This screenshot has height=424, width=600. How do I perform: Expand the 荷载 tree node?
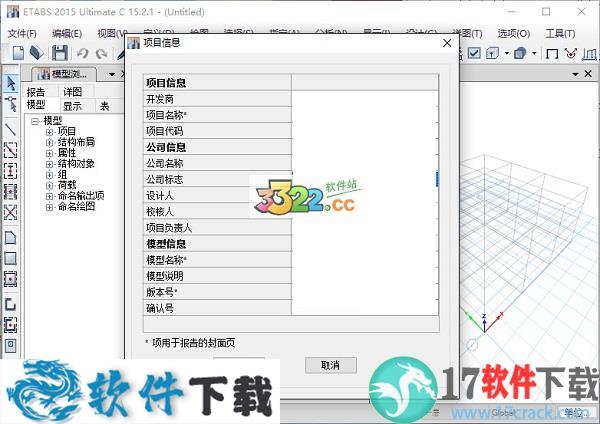point(49,185)
